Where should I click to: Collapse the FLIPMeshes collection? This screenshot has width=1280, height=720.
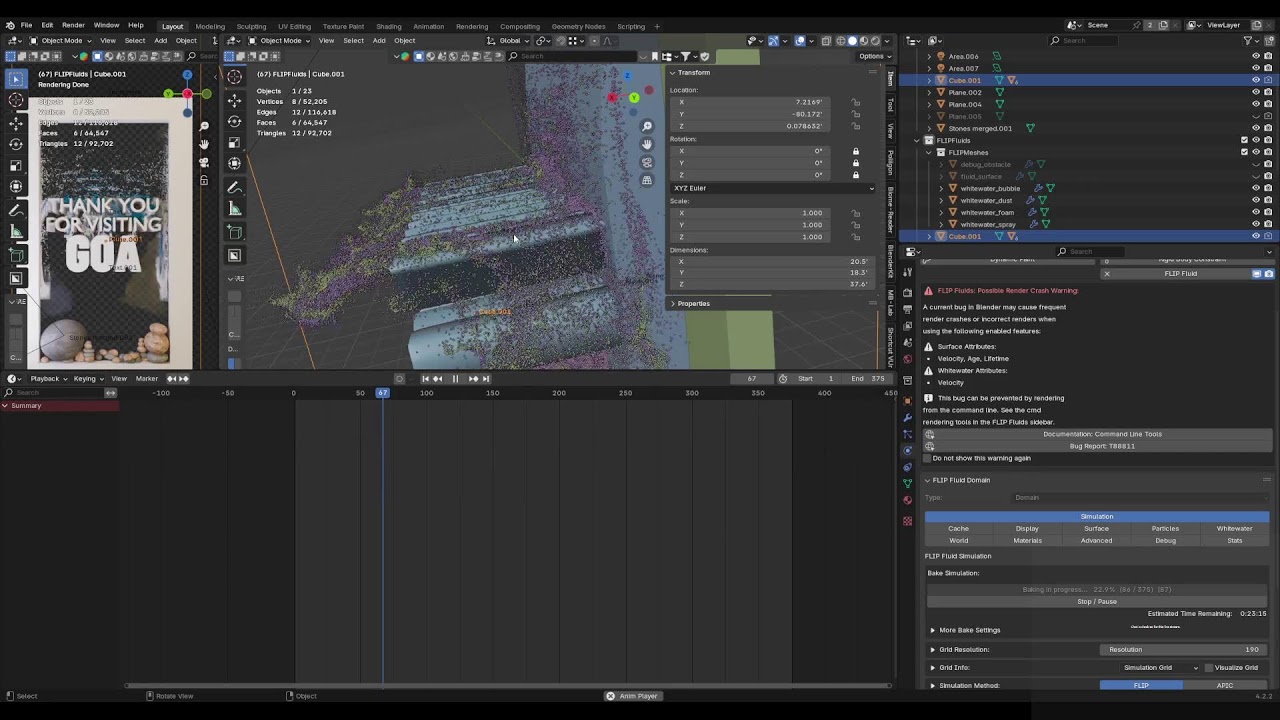coord(929,152)
